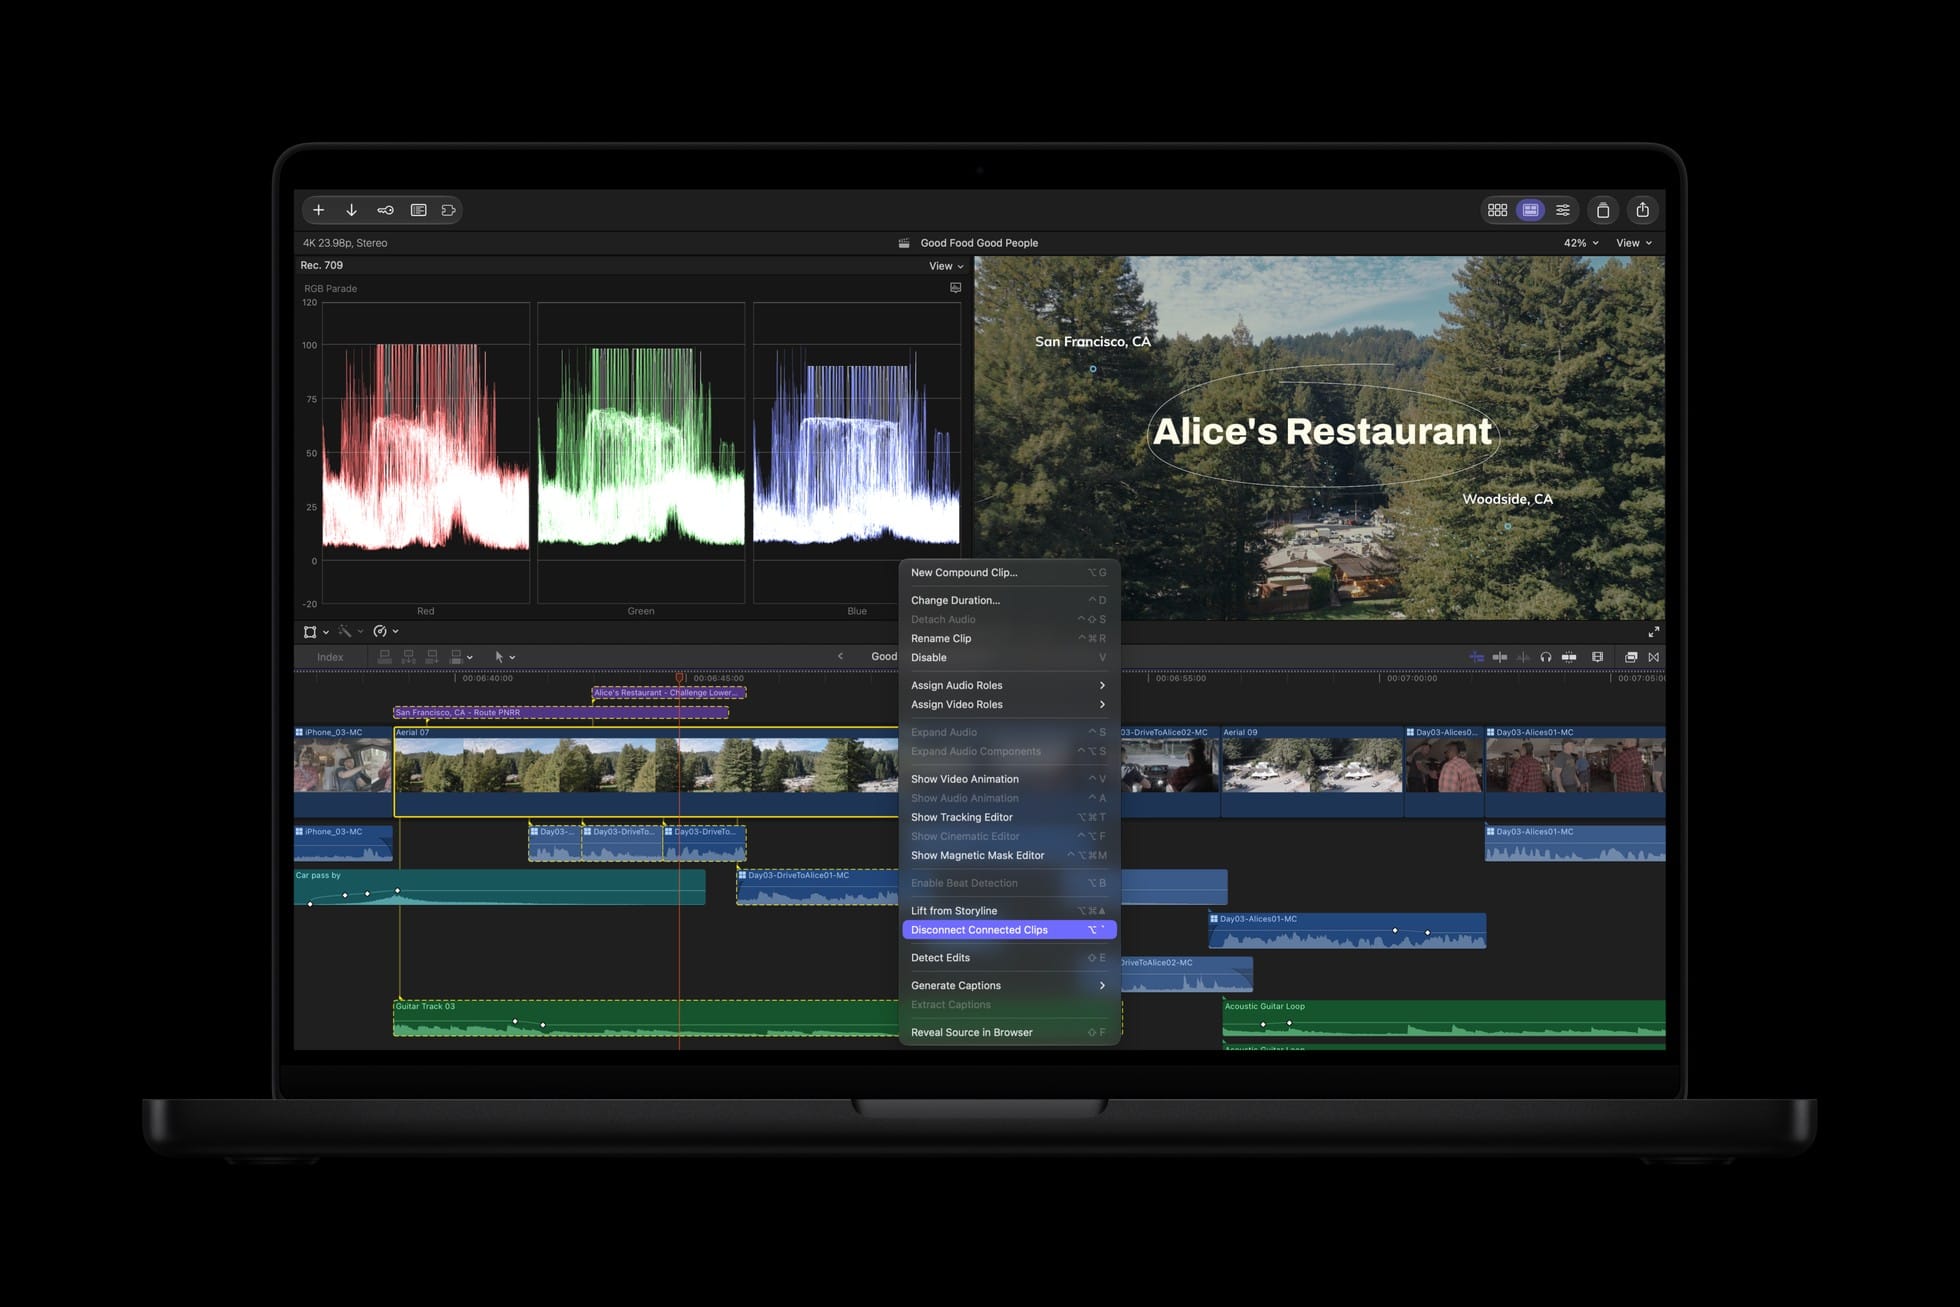Screen dimensions: 1960x1307
Task: Select the Car pass by audio clip
Action: click(499, 887)
